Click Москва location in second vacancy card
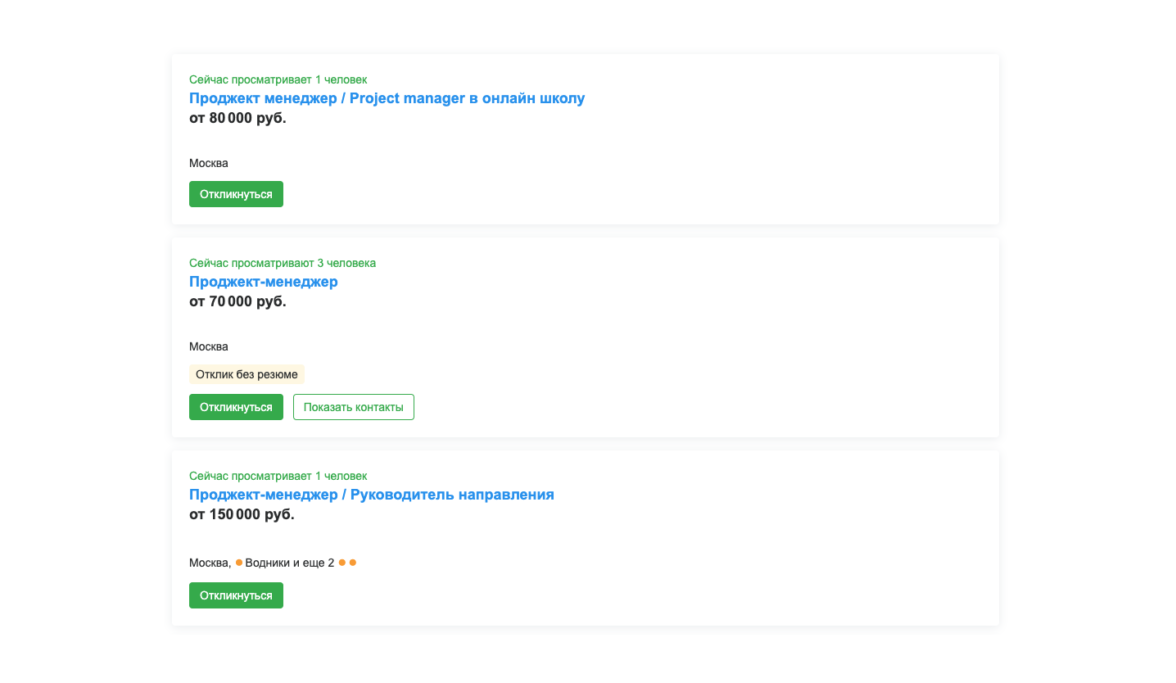The image size is (1176, 683). point(208,347)
